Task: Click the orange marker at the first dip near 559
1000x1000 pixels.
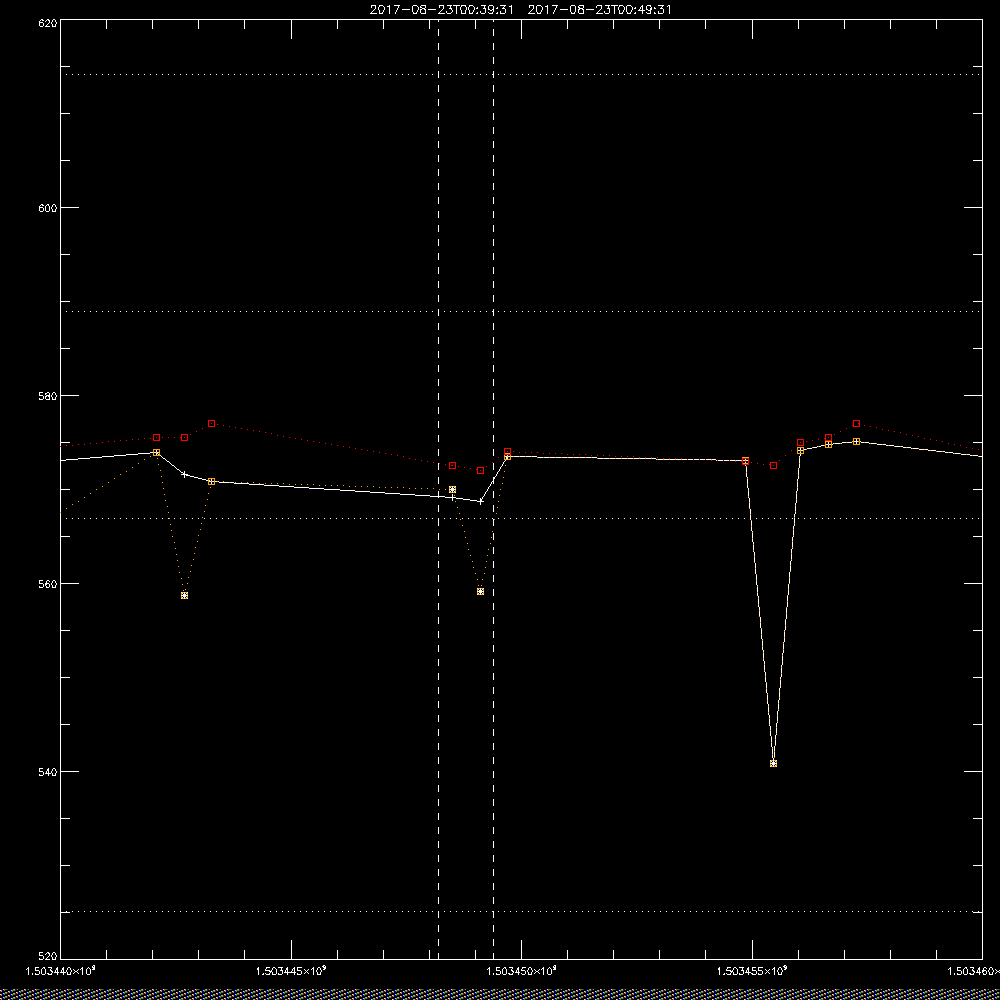Action: point(184,596)
